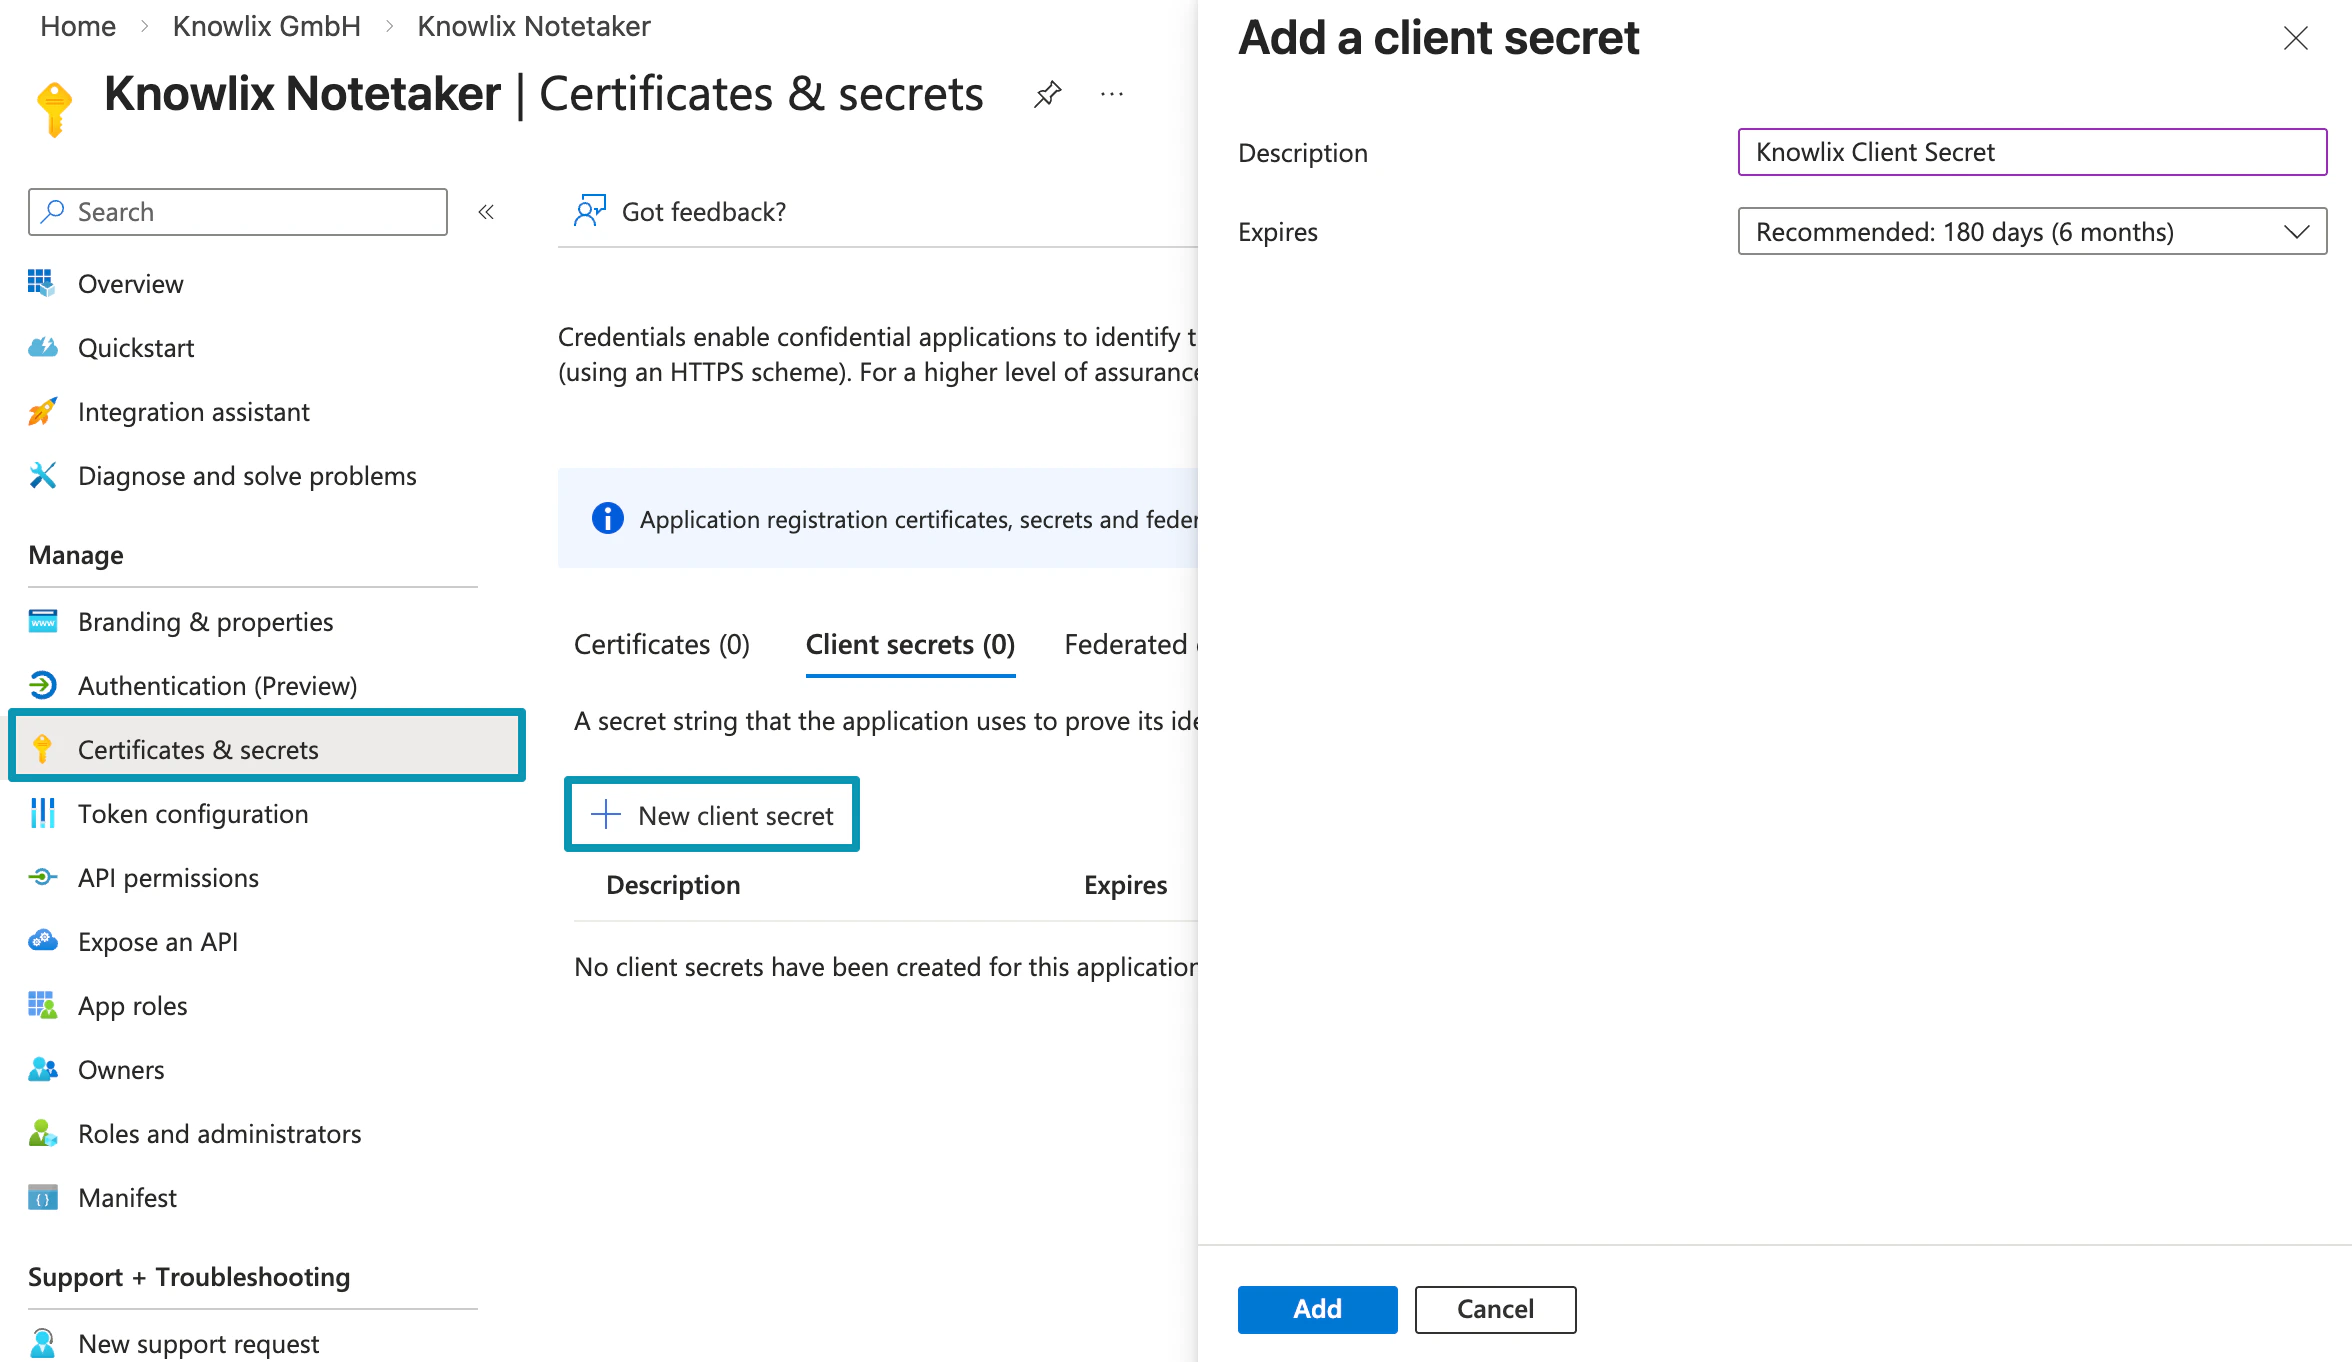Edit the Description field for the secret

[x=2032, y=152]
